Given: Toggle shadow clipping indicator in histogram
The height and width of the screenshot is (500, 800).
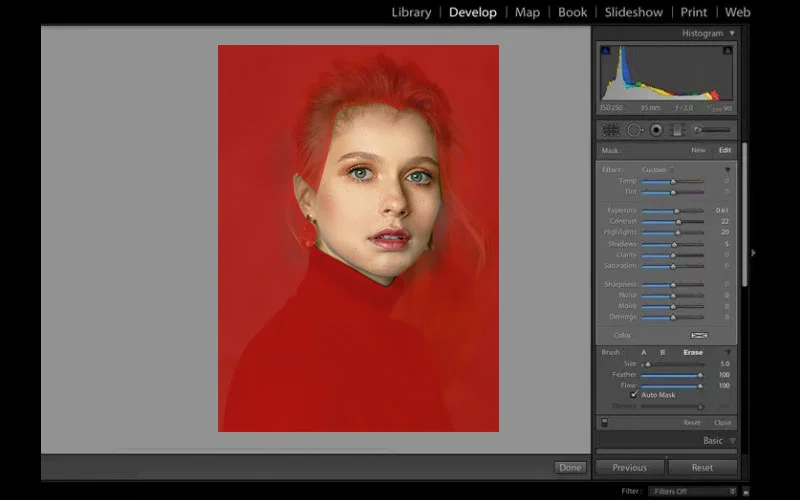Looking at the screenshot, I should coord(605,50).
